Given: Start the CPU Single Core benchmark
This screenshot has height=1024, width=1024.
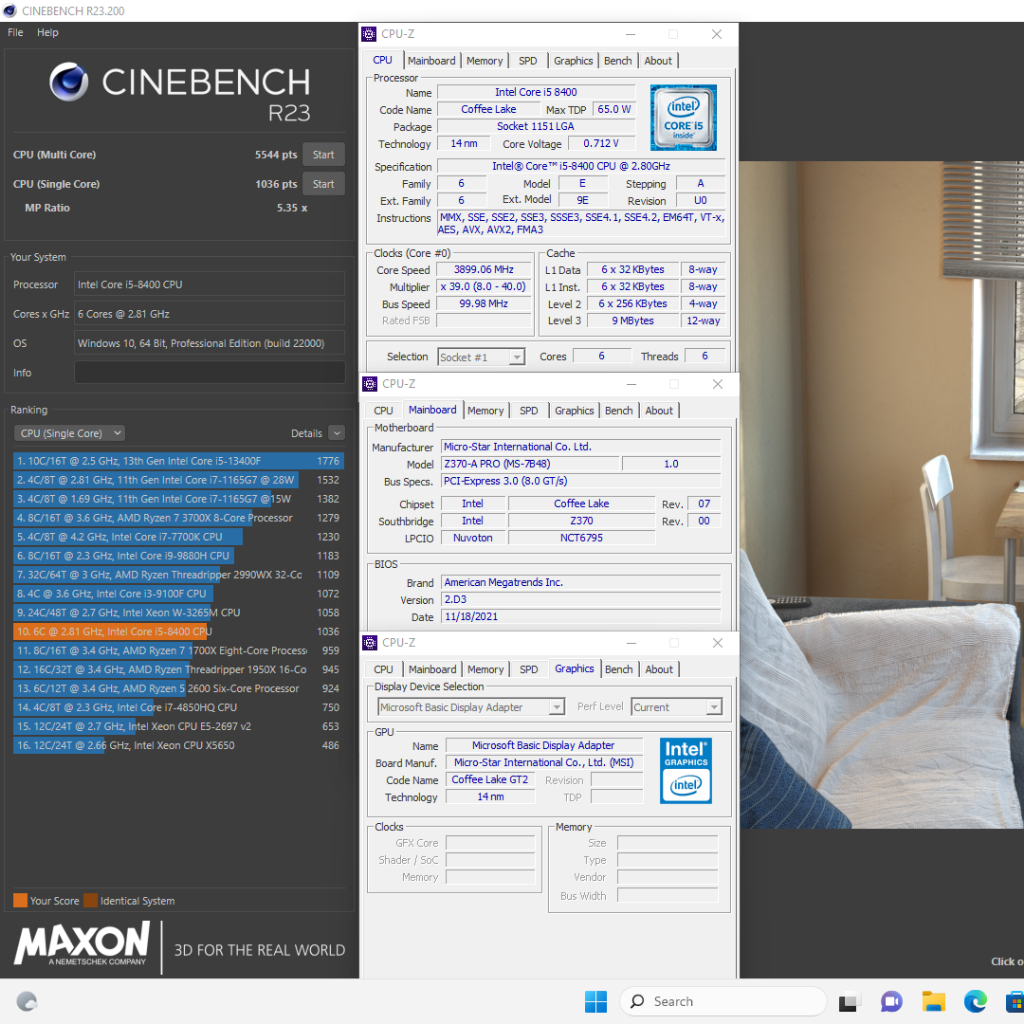Looking at the screenshot, I should click(323, 184).
